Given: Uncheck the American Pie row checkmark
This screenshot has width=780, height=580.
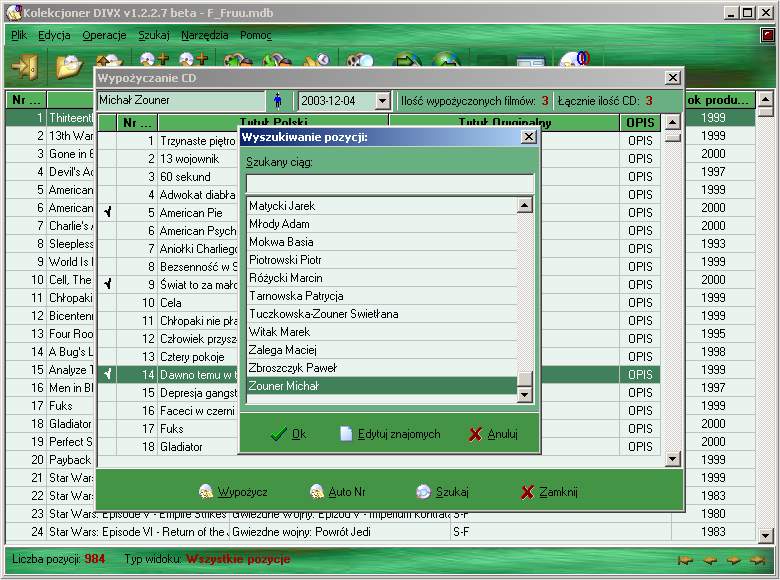Looking at the screenshot, I should point(107,213).
